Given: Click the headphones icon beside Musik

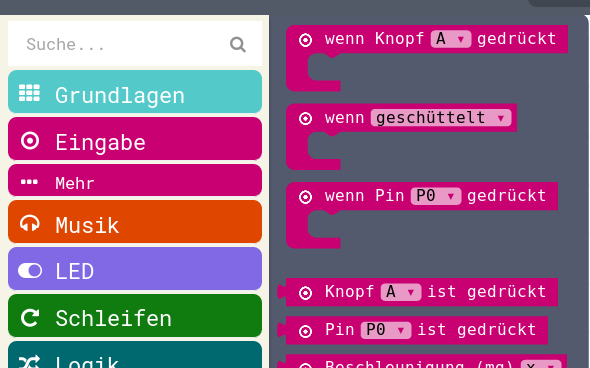Looking at the screenshot, I should 29,223.
